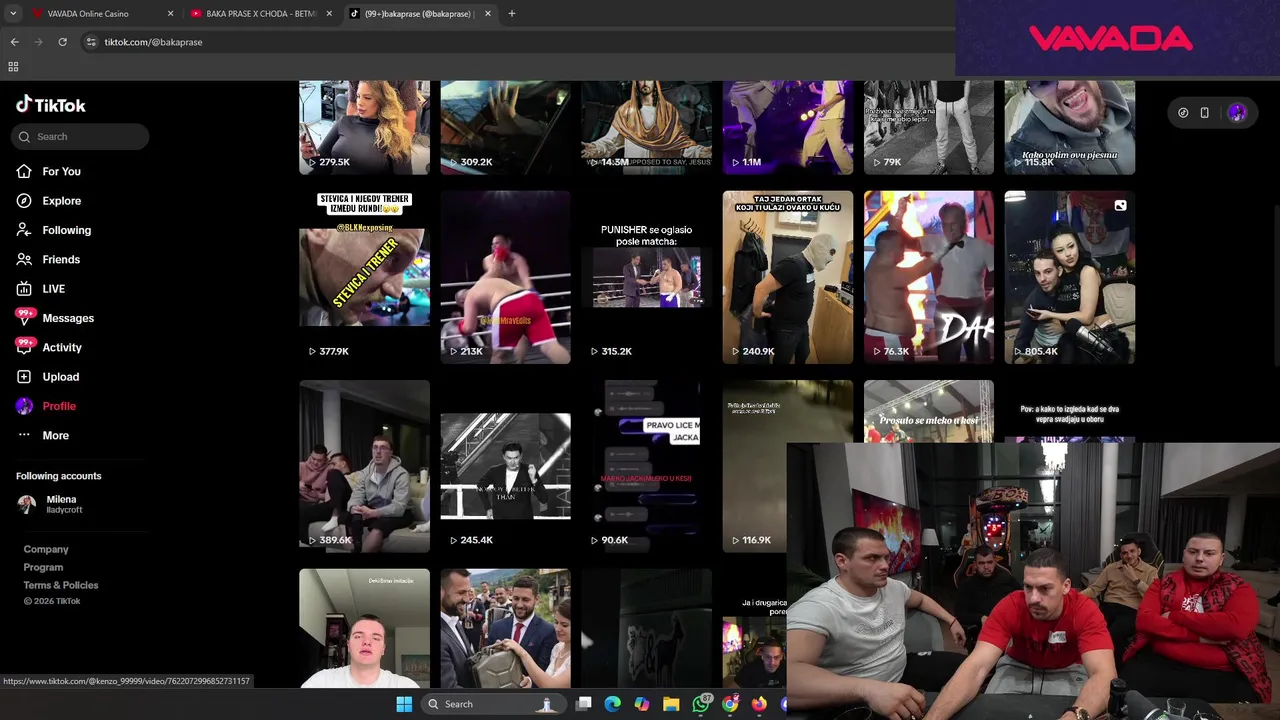The height and width of the screenshot is (720, 1280).
Task: Close the VAVADA Online Casino tab
Action: pyautogui.click(x=170, y=14)
